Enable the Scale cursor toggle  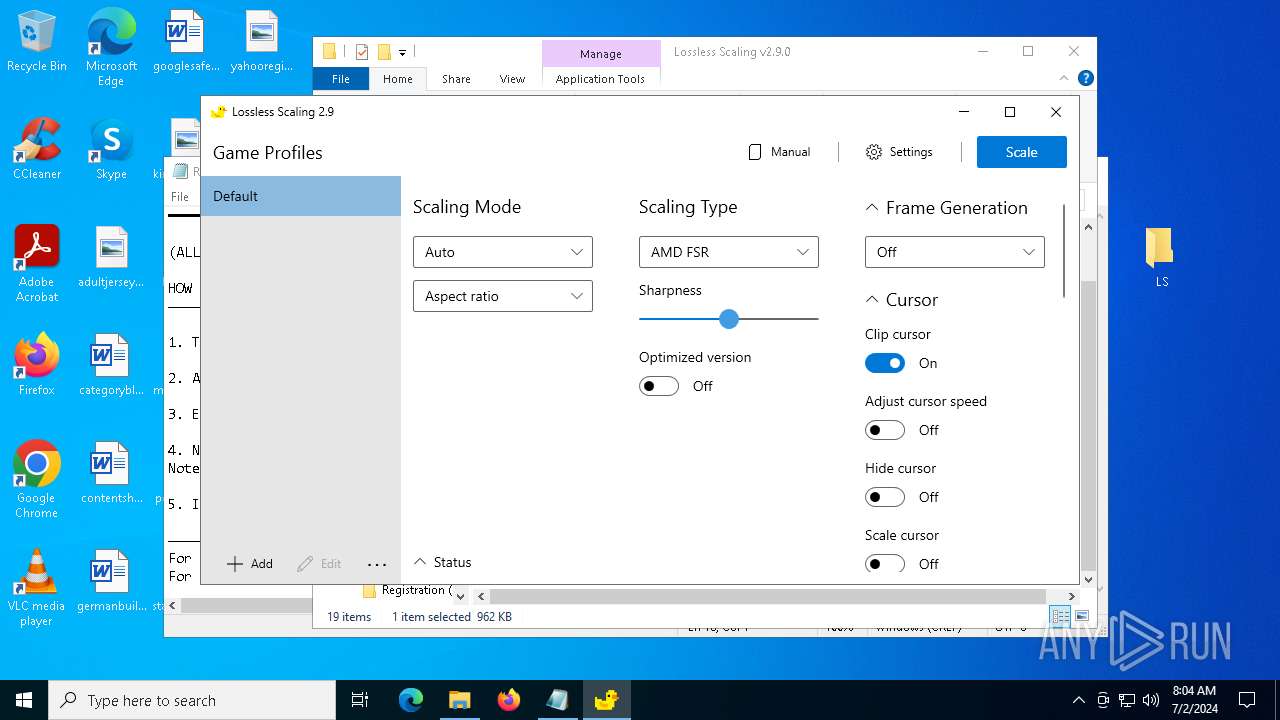tap(885, 564)
